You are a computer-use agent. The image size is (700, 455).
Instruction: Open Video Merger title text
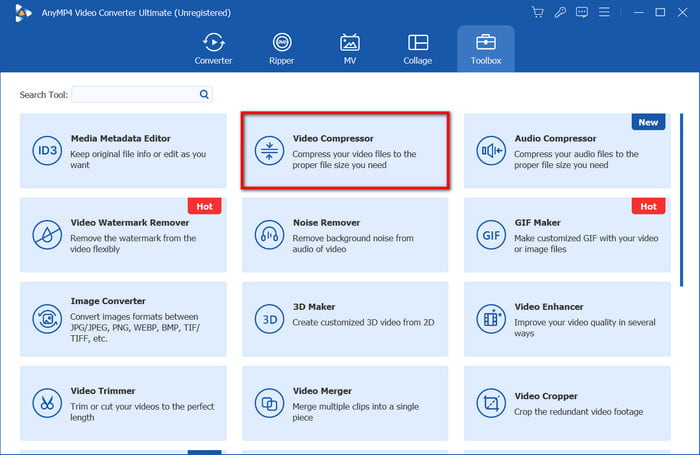click(x=322, y=391)
